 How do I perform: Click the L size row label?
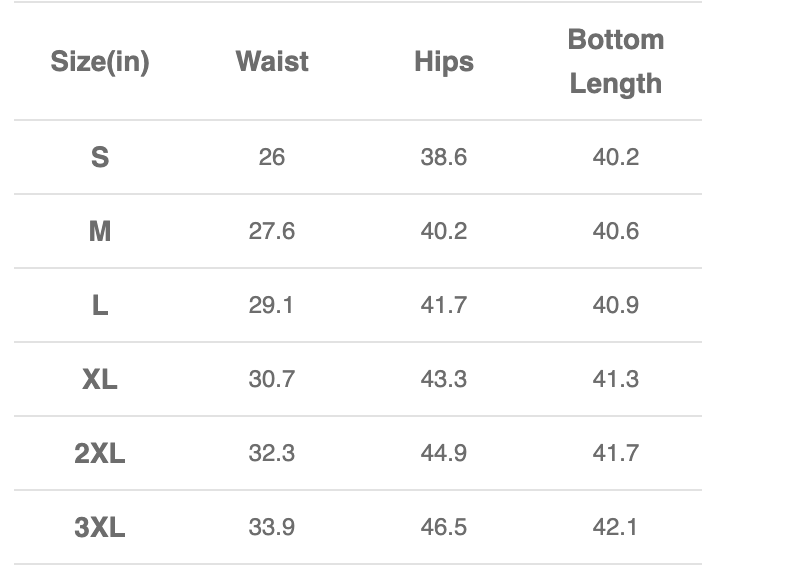tap(100, 305)
